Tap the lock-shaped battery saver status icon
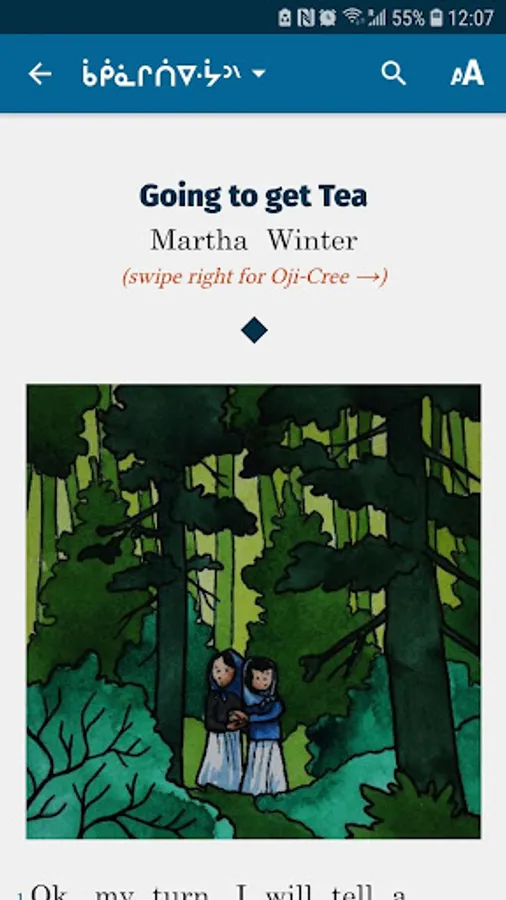This screenshot has height=900, width=506. pos(285,17)
